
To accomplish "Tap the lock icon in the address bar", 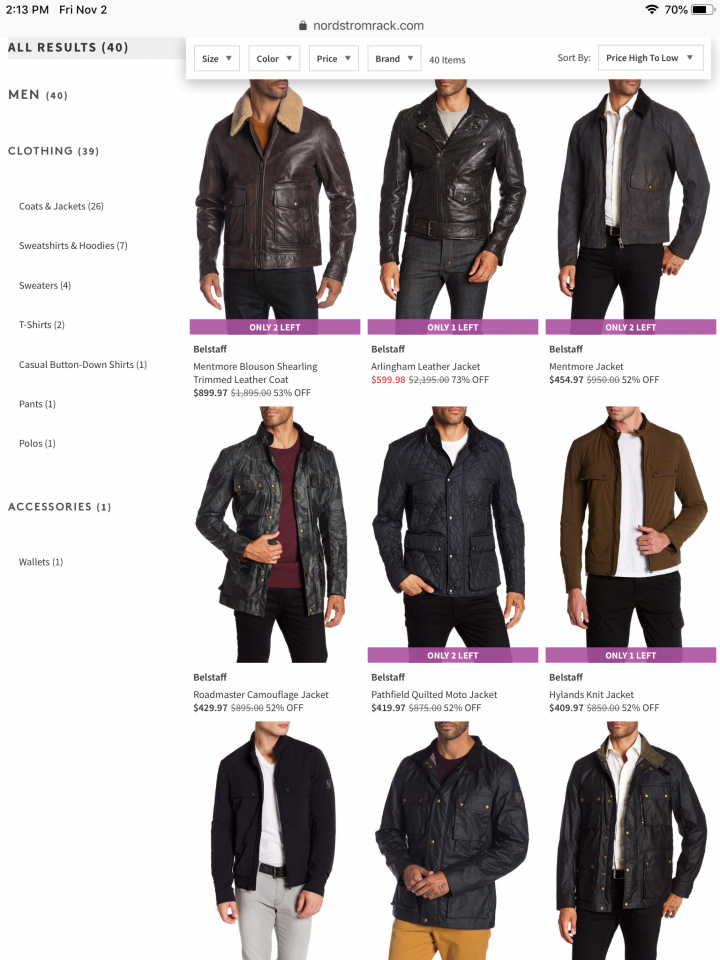I will click(x=302, y=26).
